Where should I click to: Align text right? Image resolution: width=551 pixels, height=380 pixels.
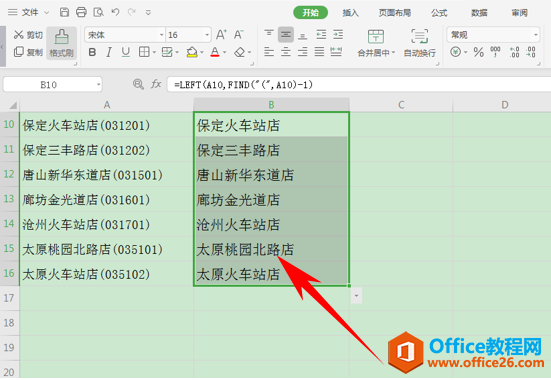(303, 52)
